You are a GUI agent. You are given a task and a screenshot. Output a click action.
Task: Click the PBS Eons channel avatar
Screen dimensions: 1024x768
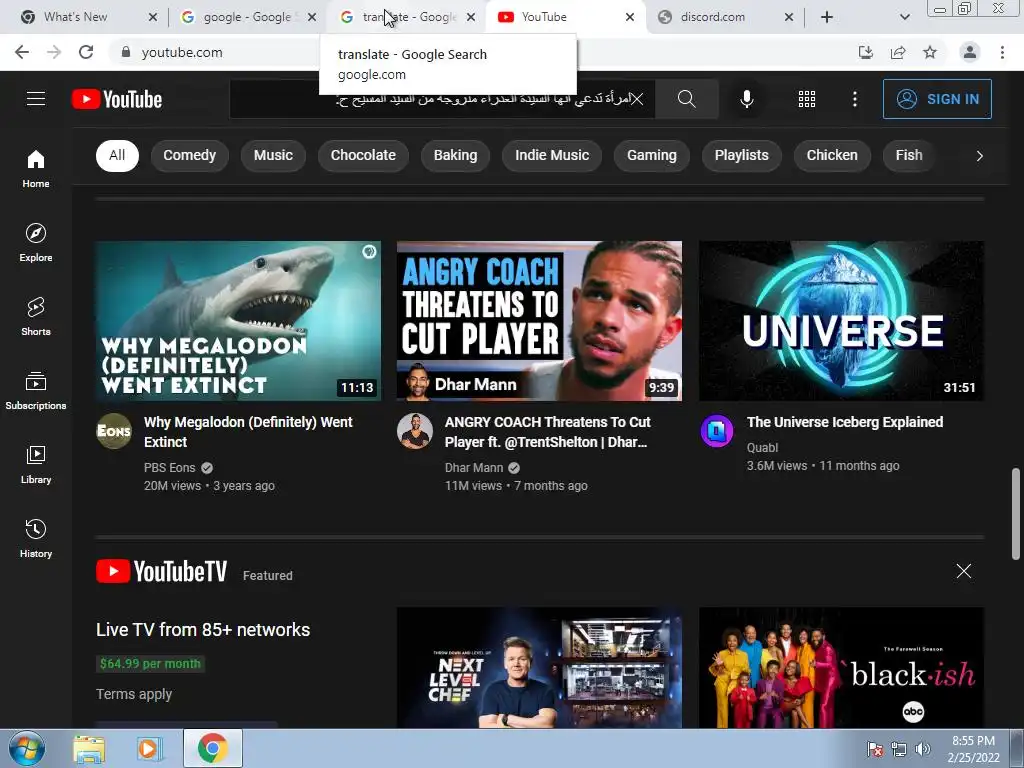114,431
